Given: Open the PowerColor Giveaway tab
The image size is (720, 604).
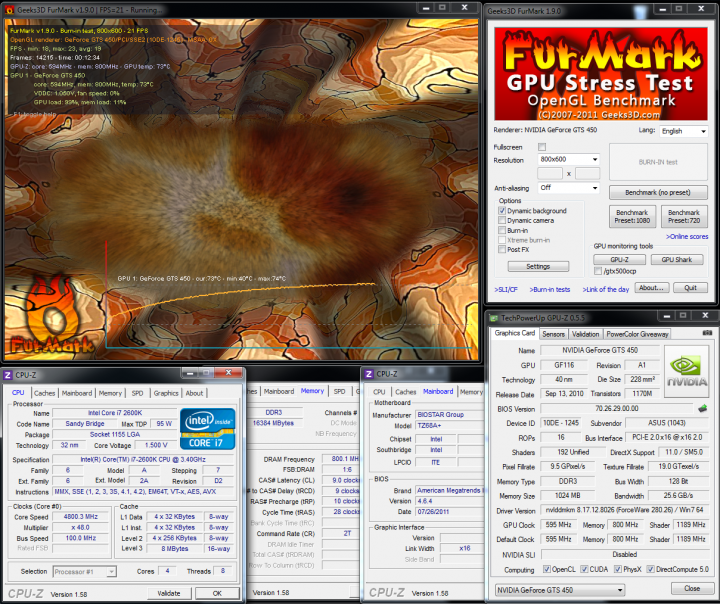Looking at the screenshot, I should (637, 334).
